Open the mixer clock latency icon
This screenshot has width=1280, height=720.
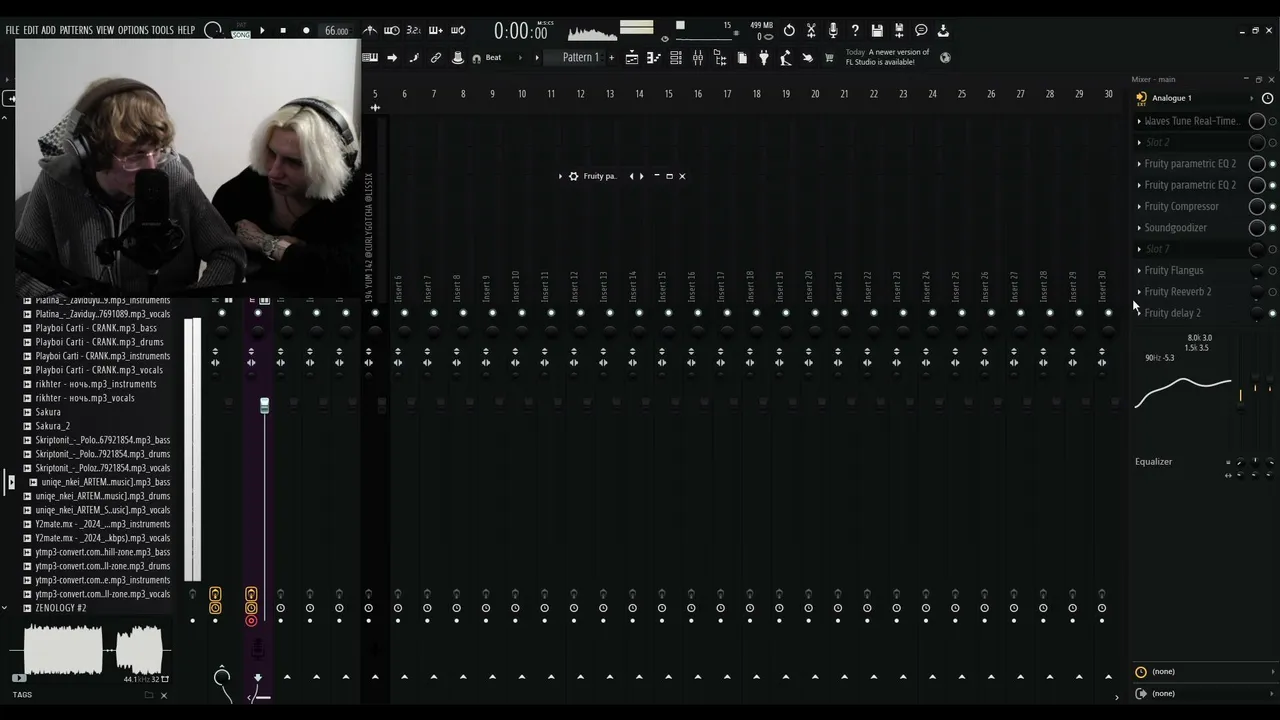pos(1268,98)
